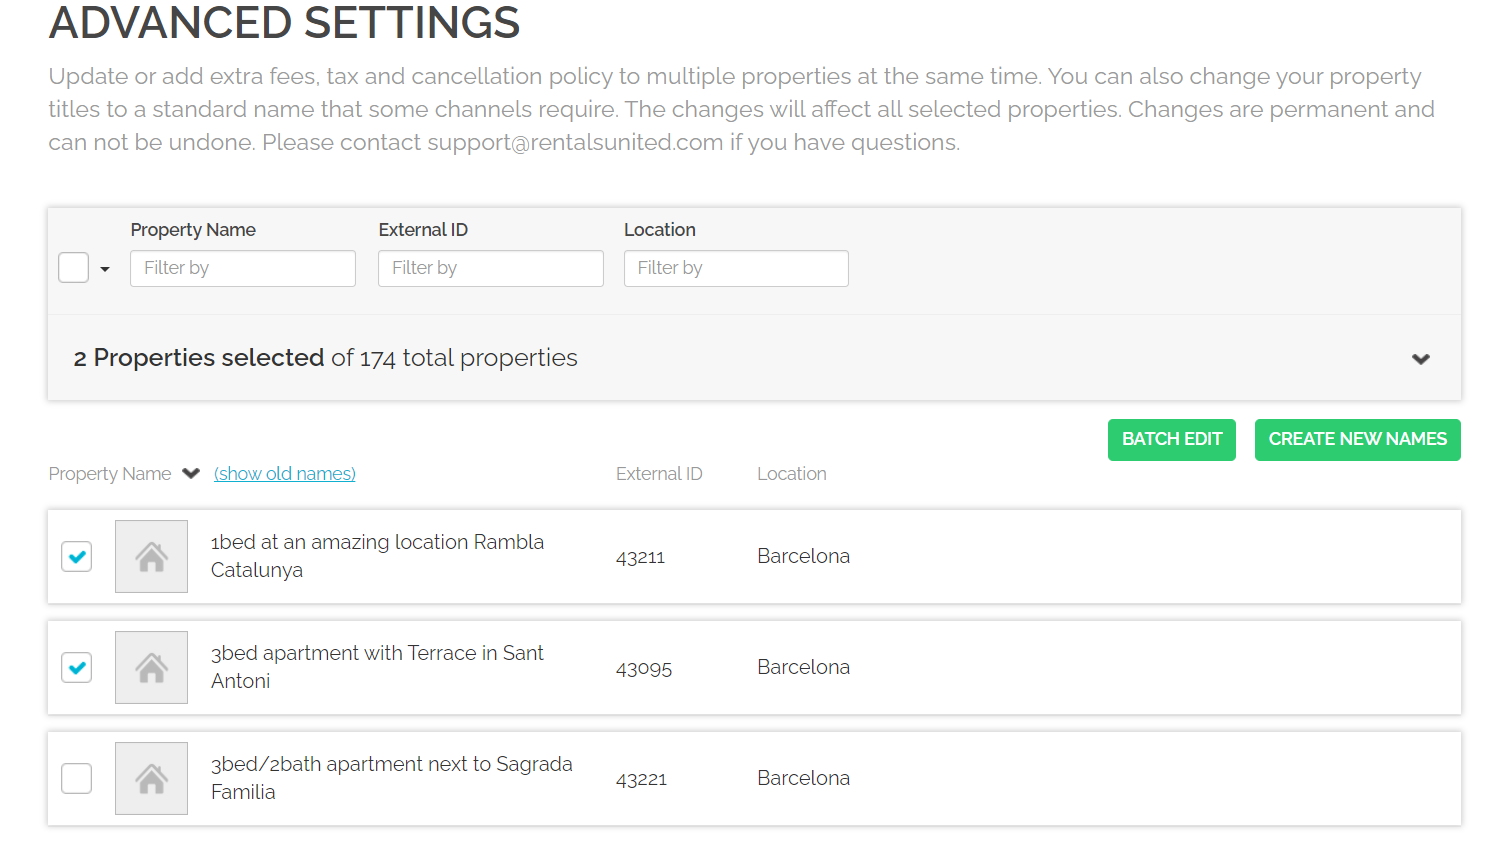Uncheck the Rambla Catalunya property checkbox
Screen dimensions: 1502x842
pyautogui.click(x=77, y=556)
